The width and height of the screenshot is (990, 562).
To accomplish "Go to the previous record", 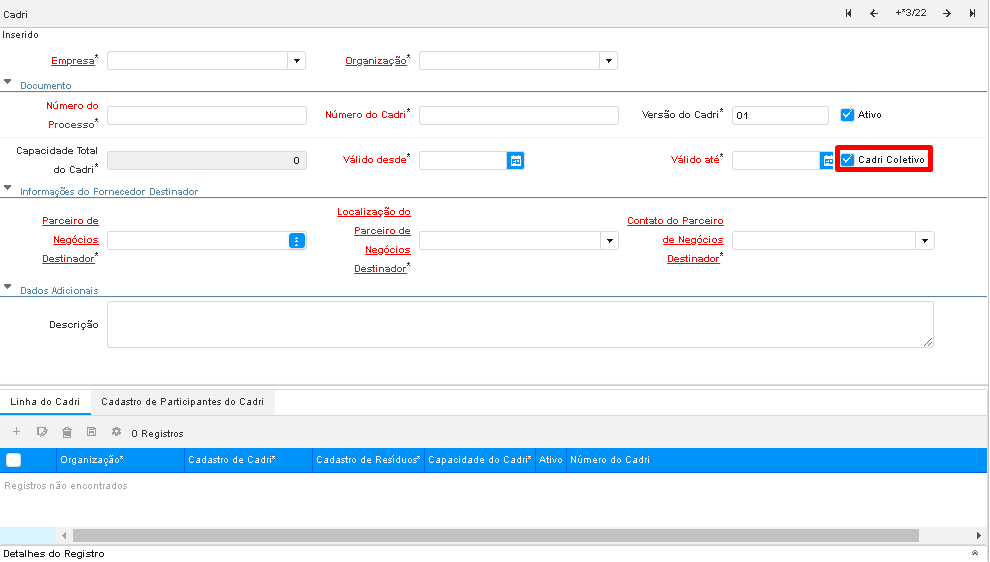I will point(873,13).
